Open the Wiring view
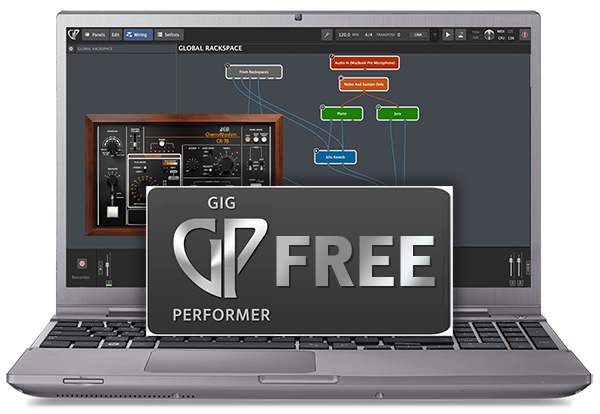 [138, 34]
